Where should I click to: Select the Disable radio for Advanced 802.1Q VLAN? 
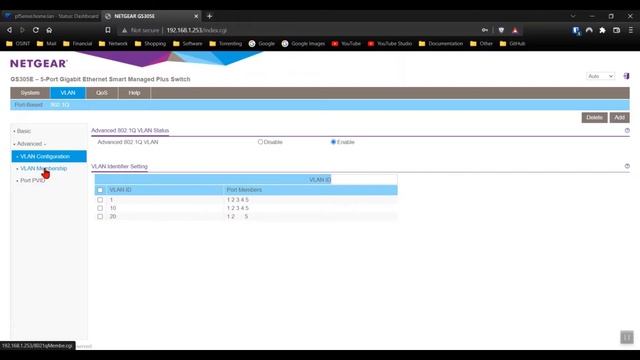(x=260, y=142)
